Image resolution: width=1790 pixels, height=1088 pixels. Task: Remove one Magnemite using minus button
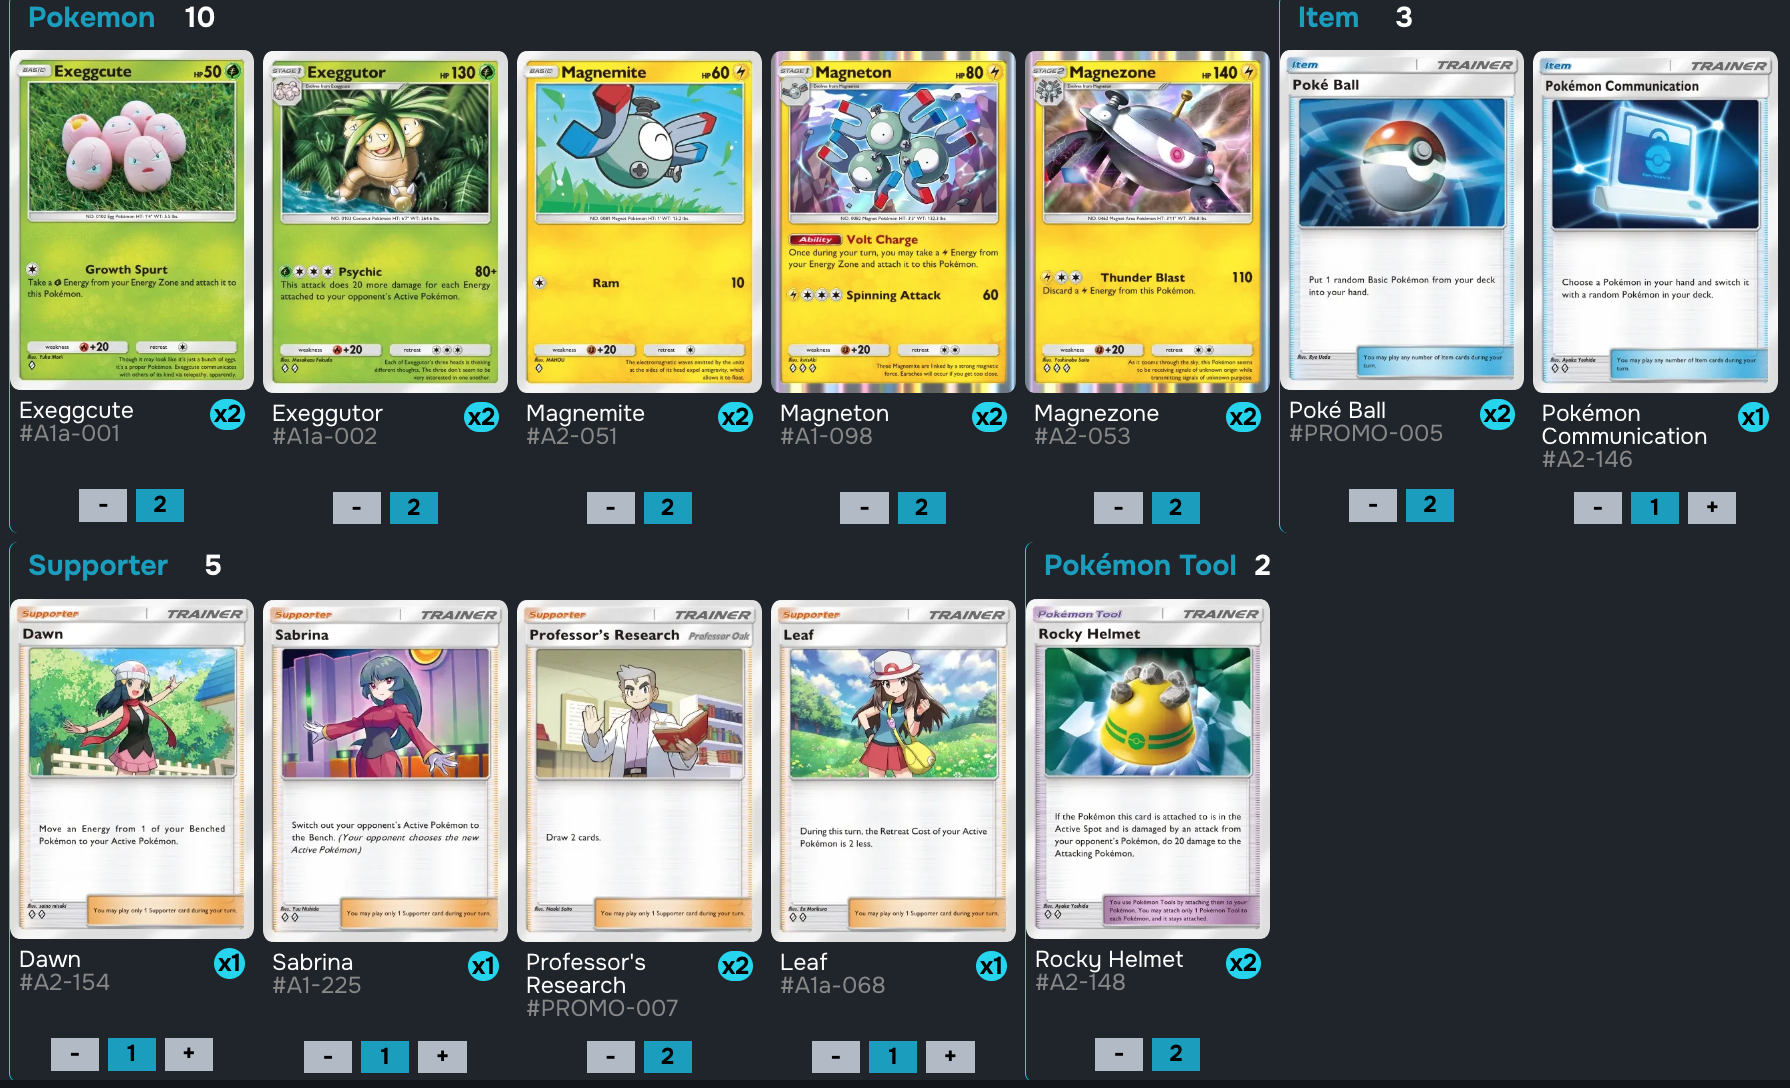click(x=610, y=507)
